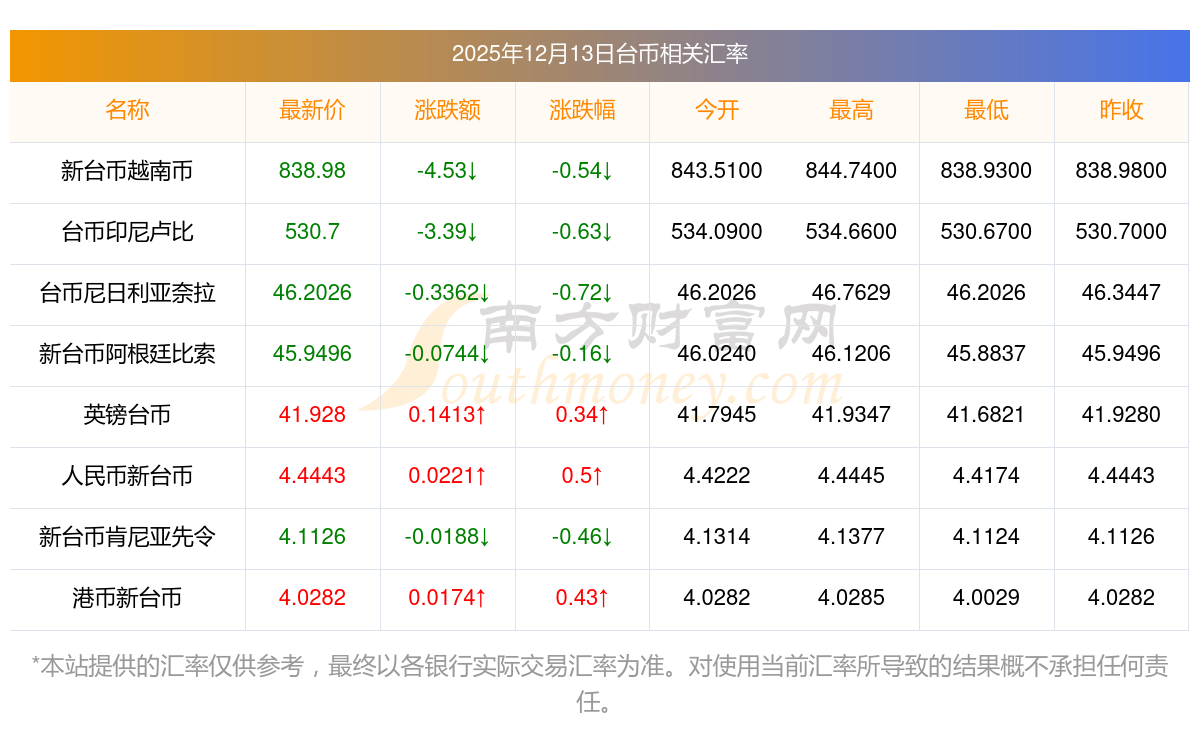Screen dimensions: 1200x733
Task: Click the 最新价 column header
Action: click(x=313, y=110)
